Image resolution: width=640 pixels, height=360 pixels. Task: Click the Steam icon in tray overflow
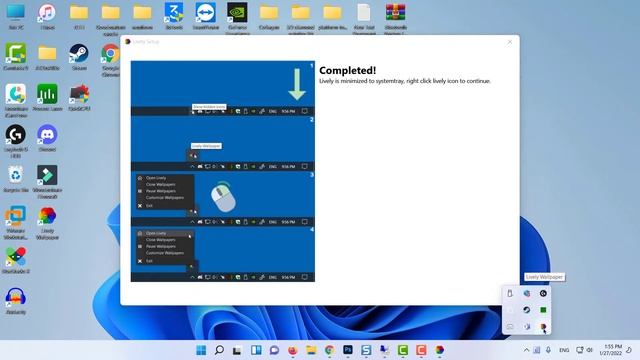pos(527,310)
